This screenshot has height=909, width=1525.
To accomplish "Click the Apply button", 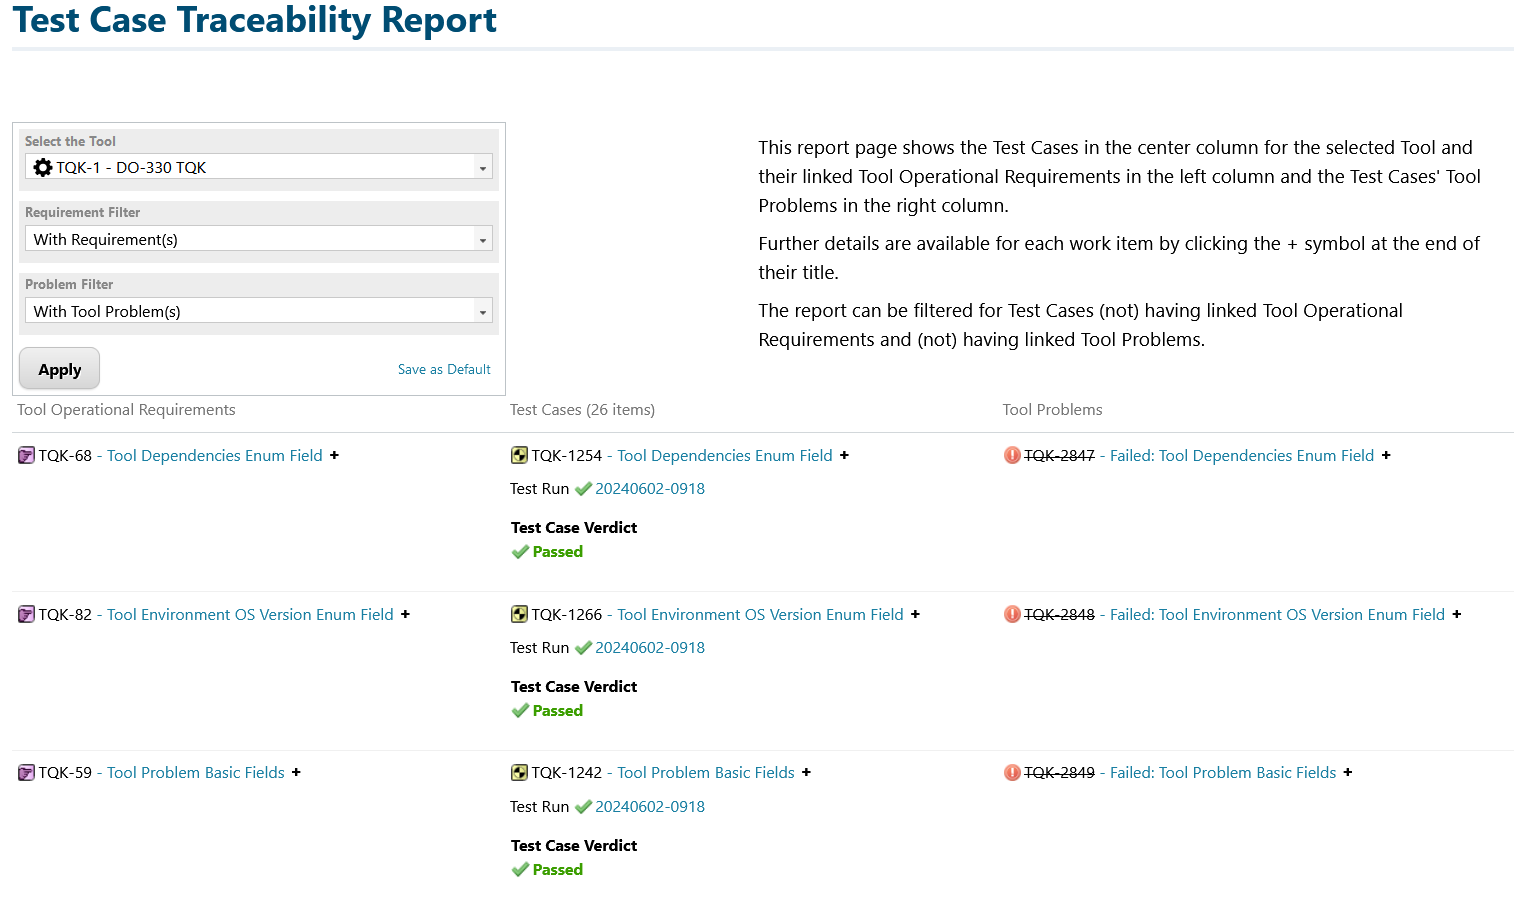I will point(60,369).
